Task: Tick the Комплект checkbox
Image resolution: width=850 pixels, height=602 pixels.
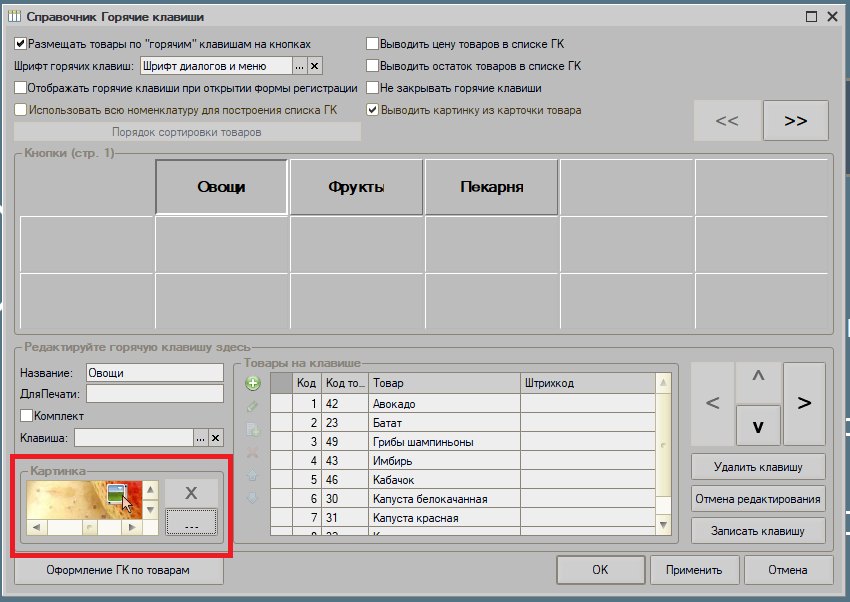Action: coord(26,416)
